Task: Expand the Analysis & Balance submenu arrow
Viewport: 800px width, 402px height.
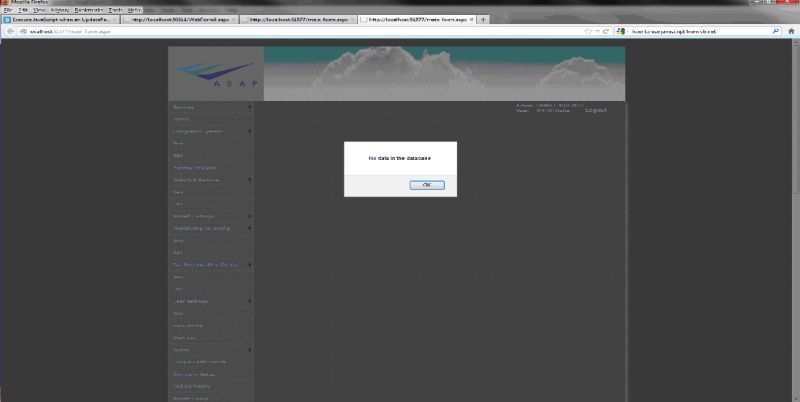Action: coord(250,180)
